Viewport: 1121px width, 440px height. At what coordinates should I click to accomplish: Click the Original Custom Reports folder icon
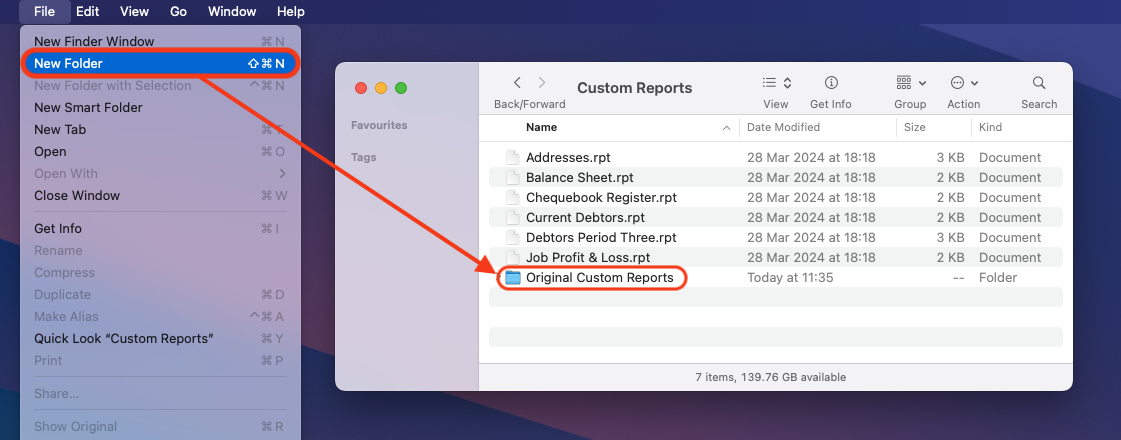click(x=513, y=278)
